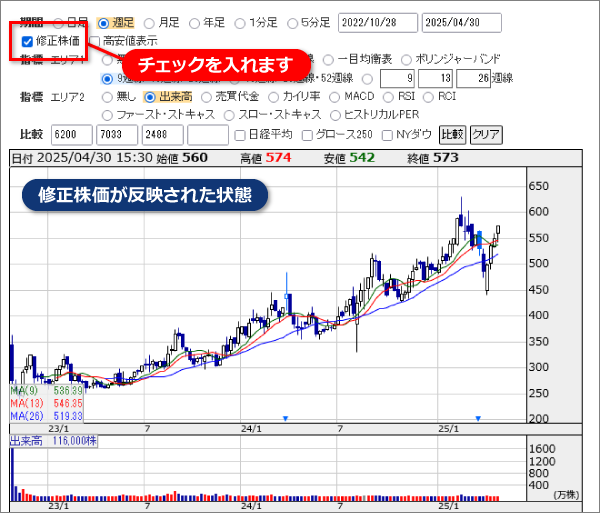
Task: Click the end date field 2025/04/30
Action: click(x=461, y=23)
